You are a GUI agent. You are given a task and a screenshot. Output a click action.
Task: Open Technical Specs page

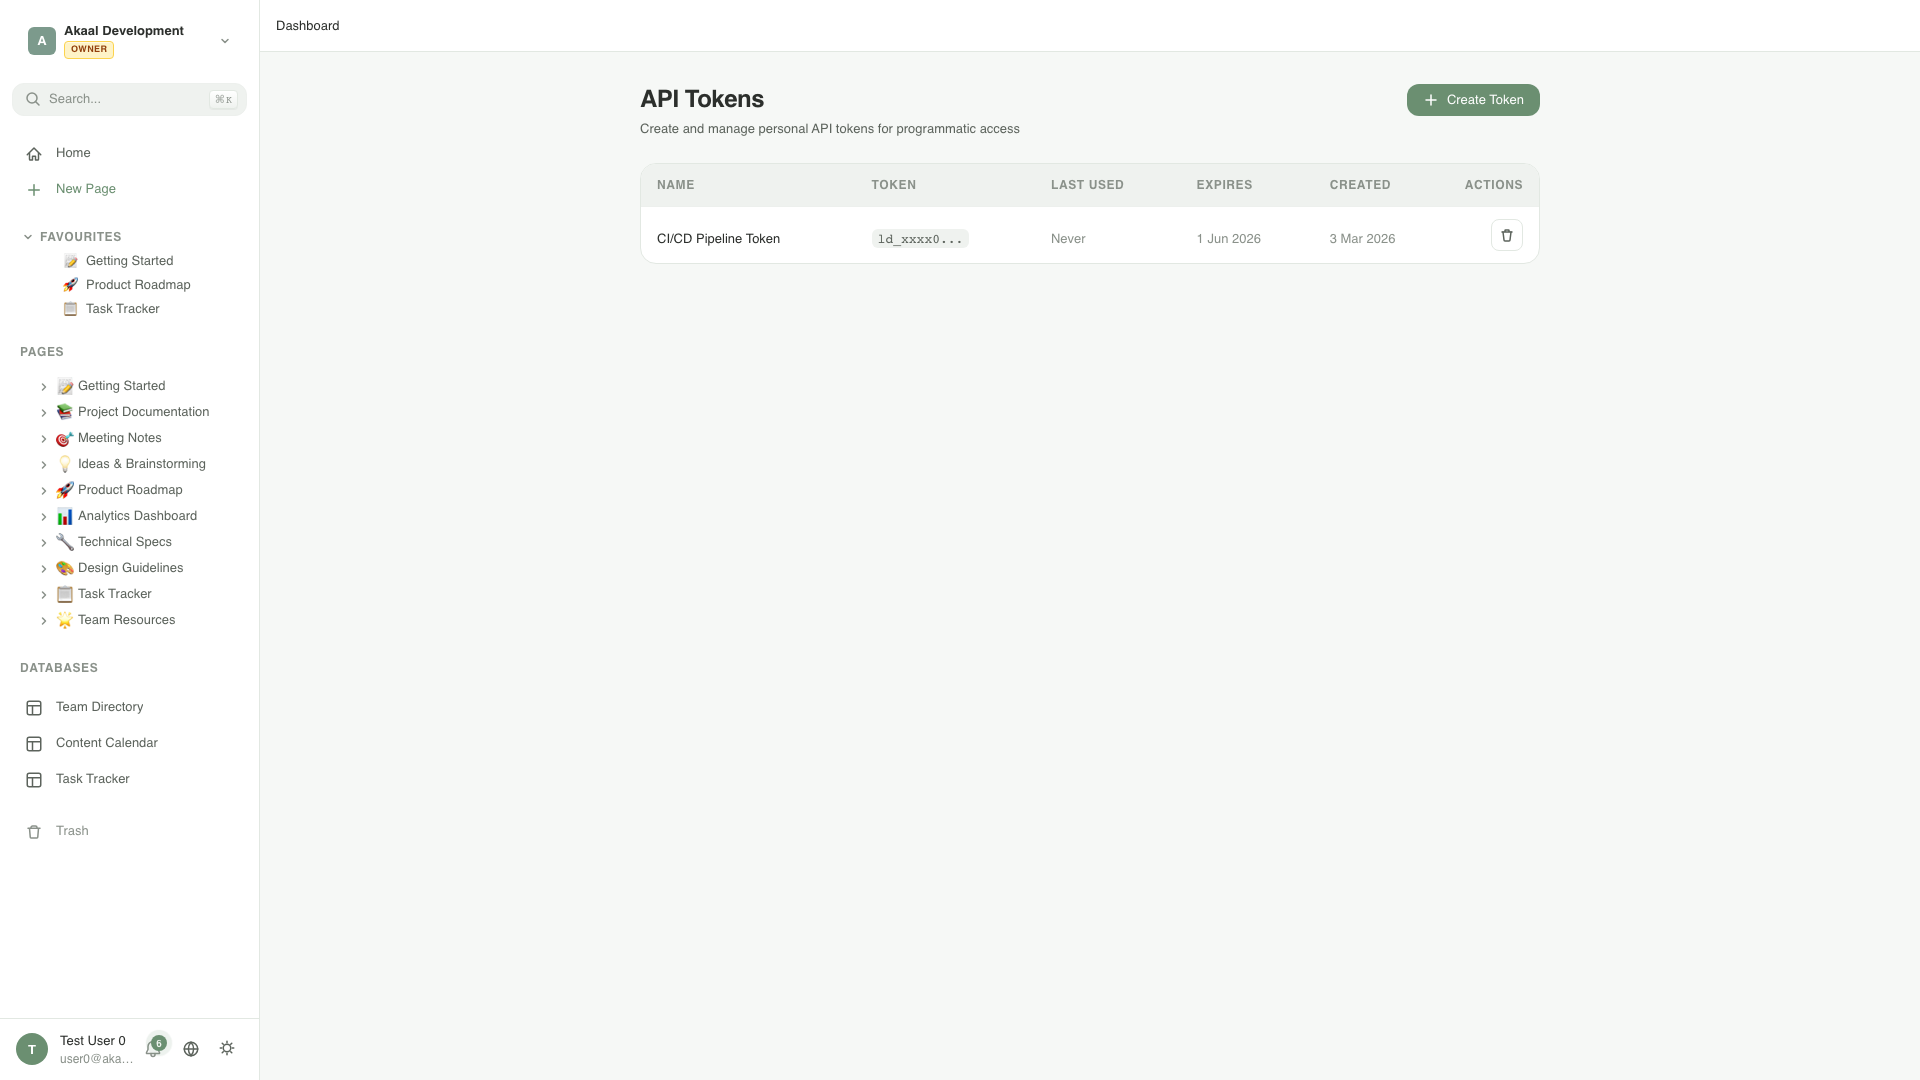[x=124, y=541]
